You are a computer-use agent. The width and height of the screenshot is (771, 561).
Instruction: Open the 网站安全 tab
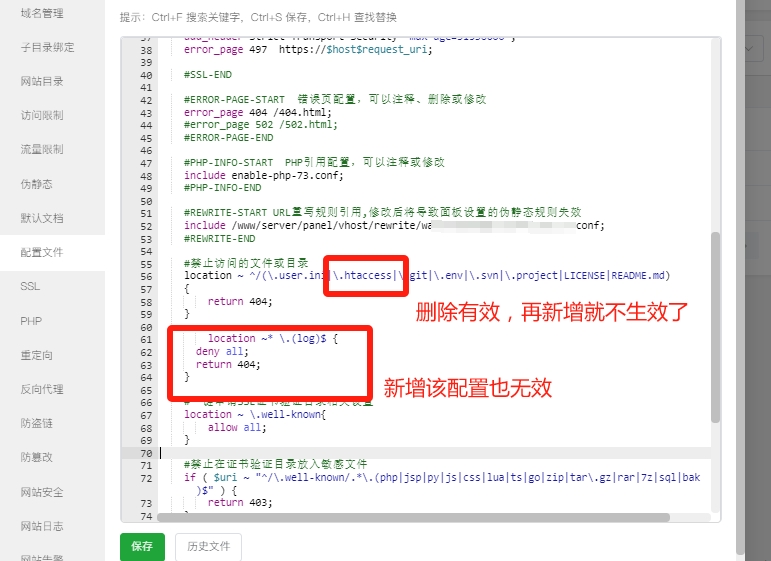point(42,492)
